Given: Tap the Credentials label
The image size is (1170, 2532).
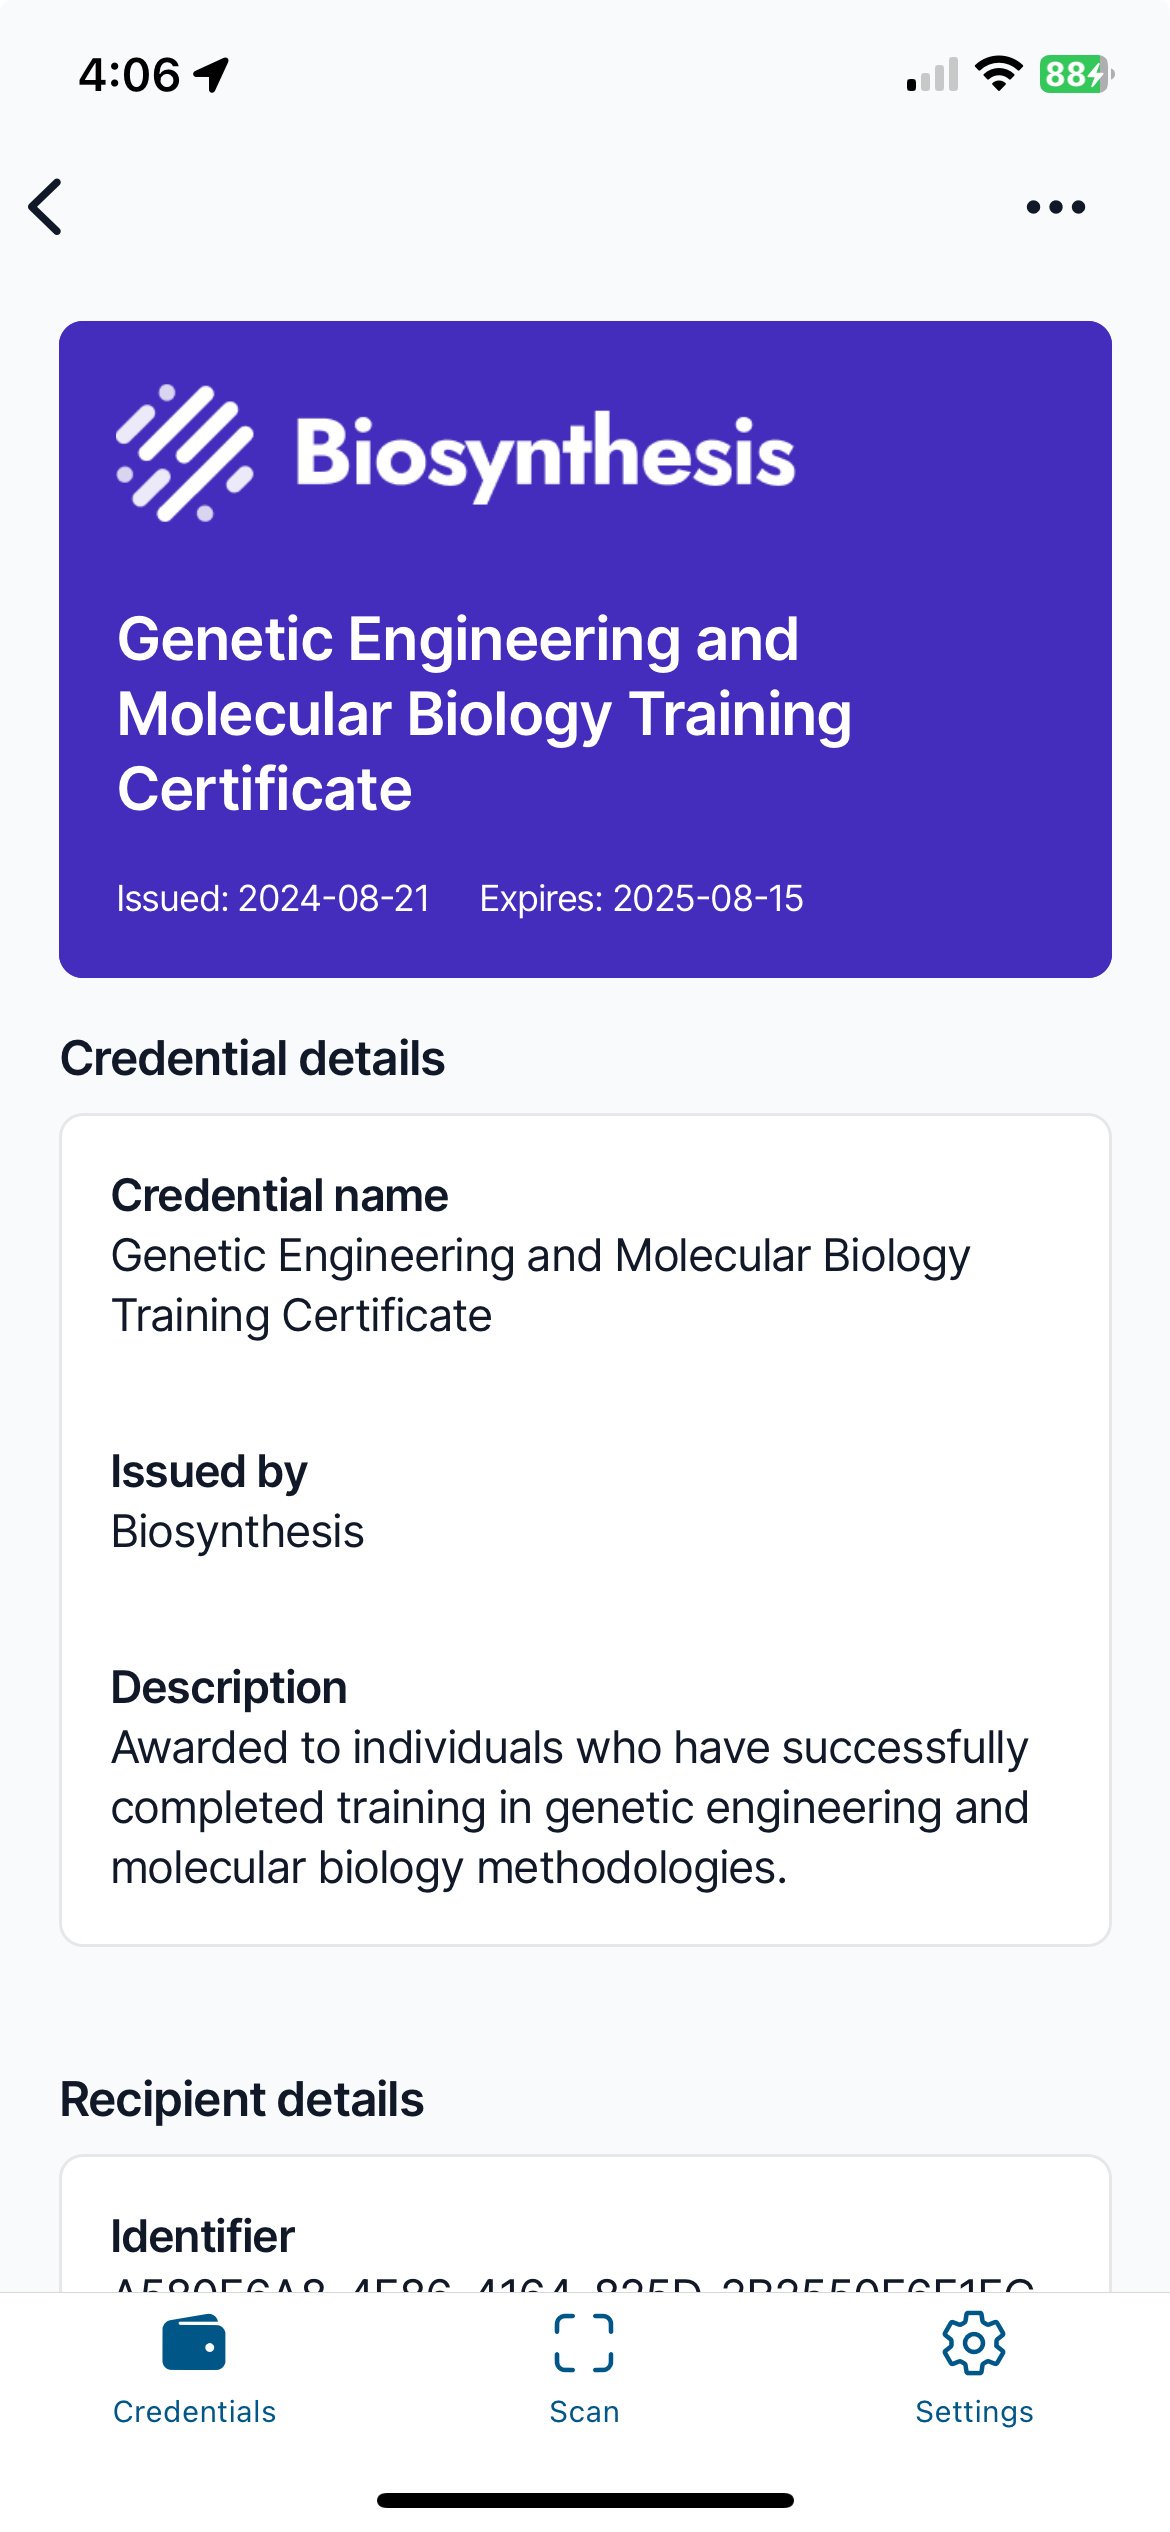Looking at the screenshot, I should [x=194, y=2411].
